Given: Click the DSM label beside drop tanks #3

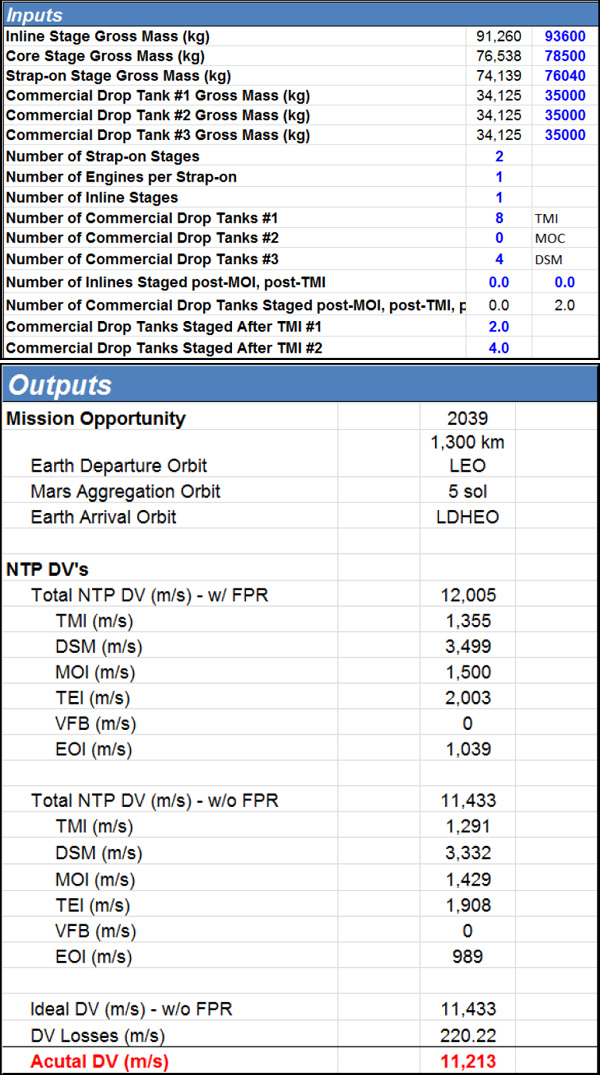Looking at the screenshot, I should pos(564,259).
